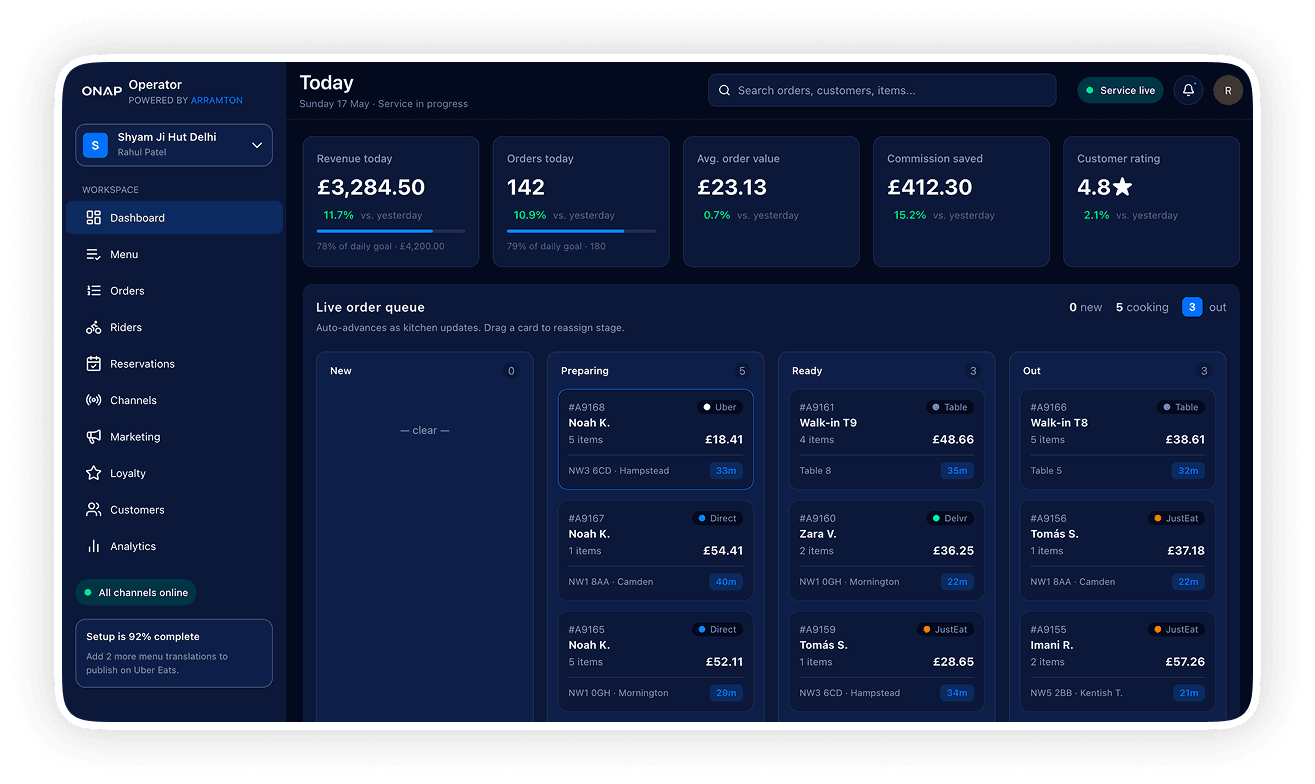Click the Out column header
This screenshot has height=784, width=1315.
pos(1032,371)
